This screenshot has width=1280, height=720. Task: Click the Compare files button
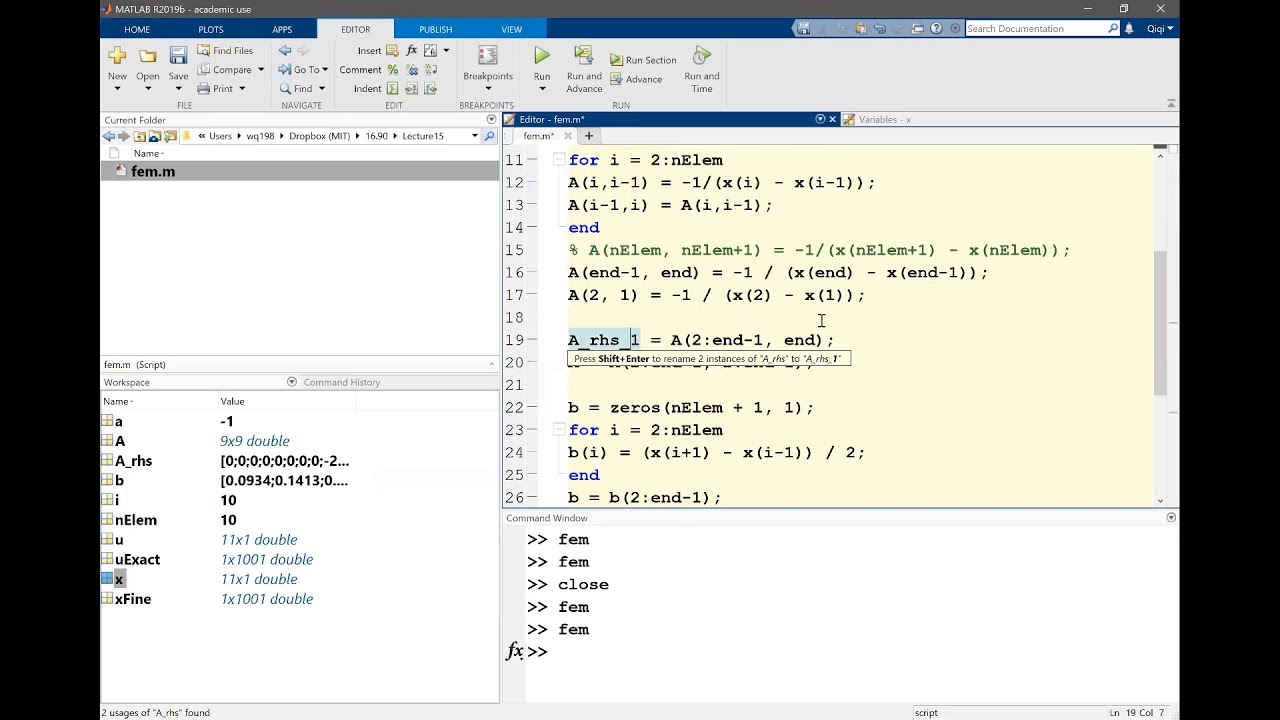[x=225, y=69]
